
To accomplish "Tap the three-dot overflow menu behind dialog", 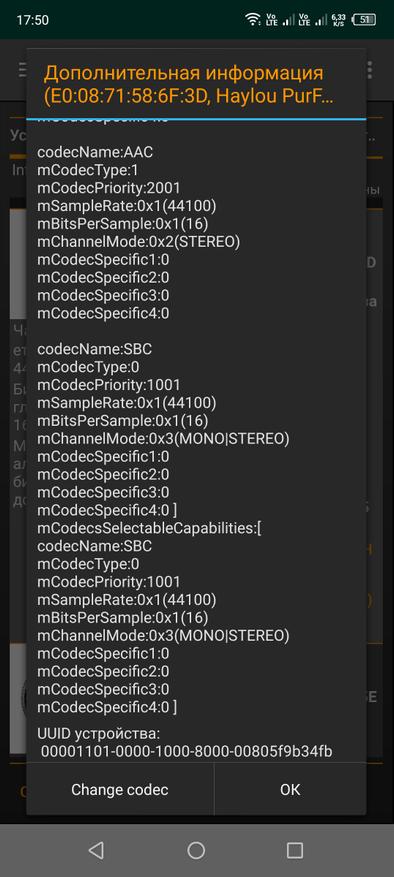I will 370,70.
